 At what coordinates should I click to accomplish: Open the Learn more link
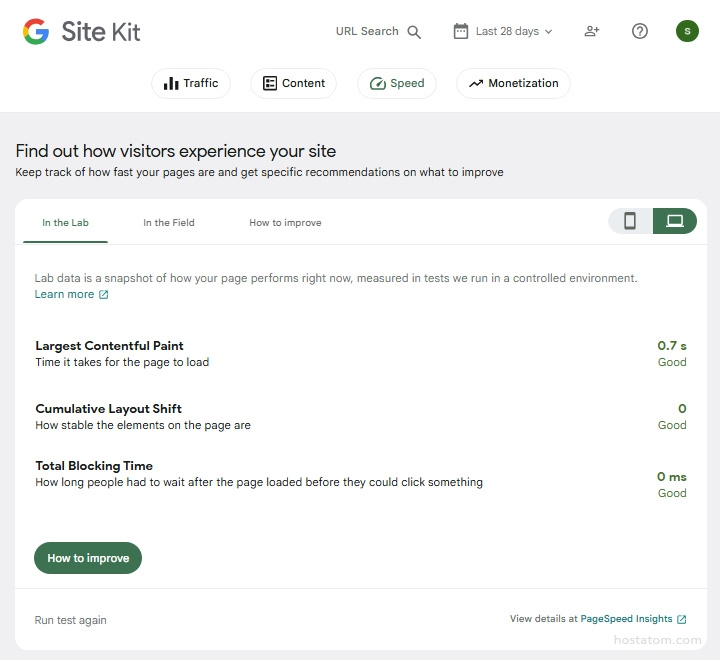72,294
